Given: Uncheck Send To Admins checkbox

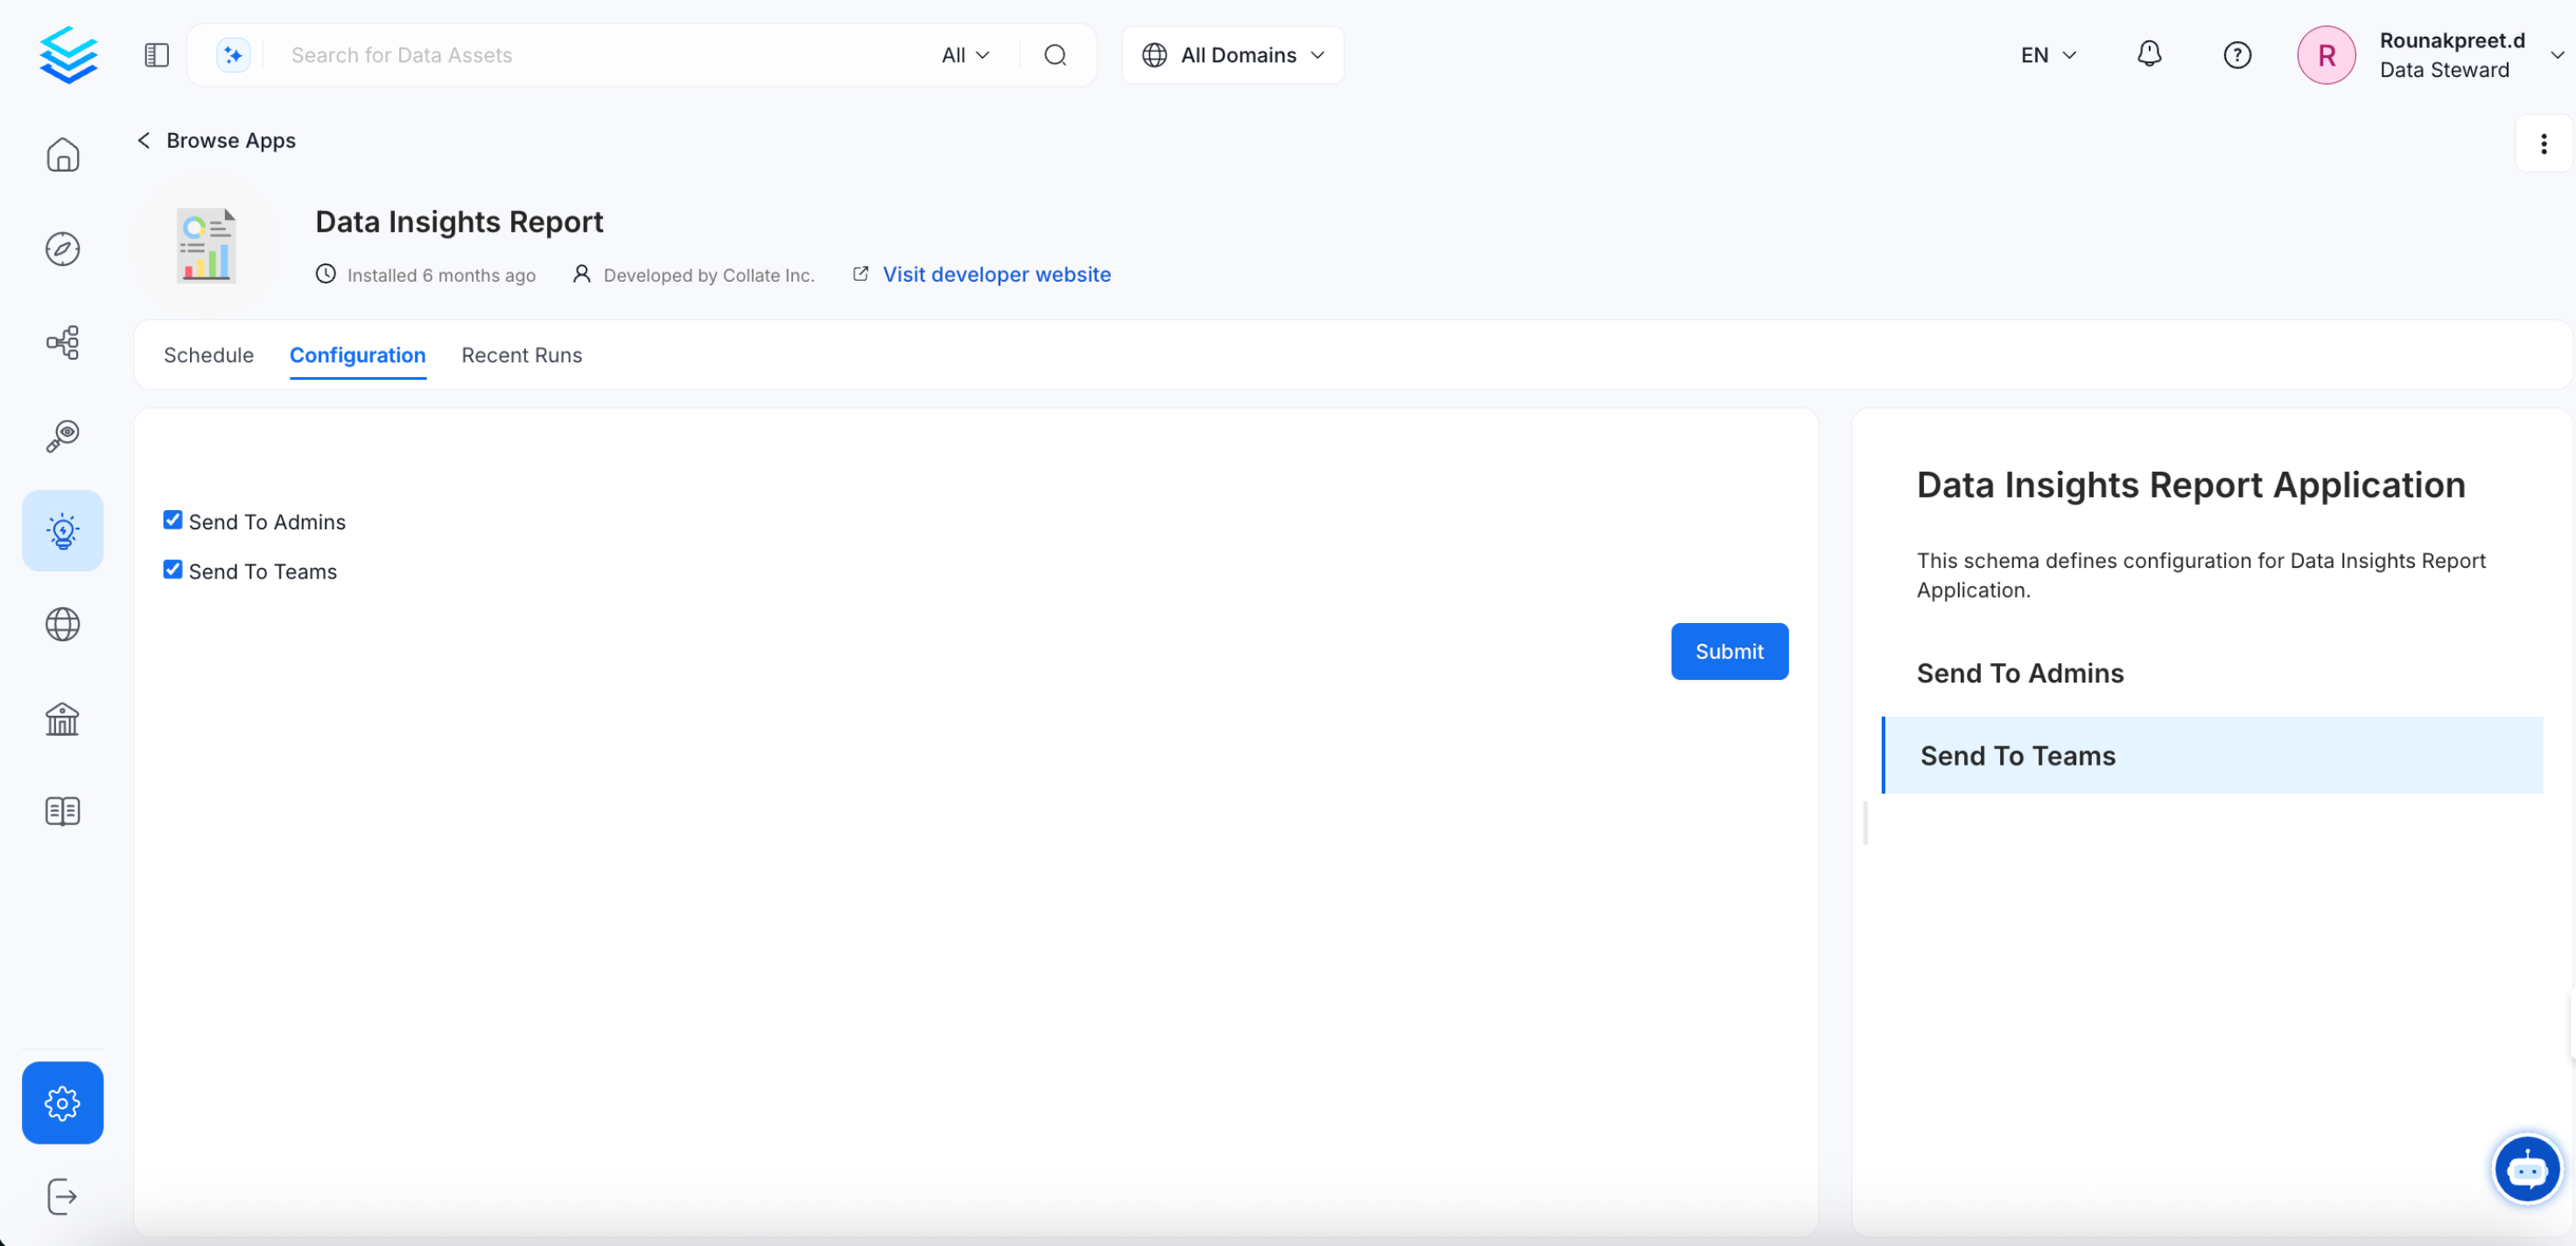Looking at the screenshot, I should pyautogui.click(x=173, y=520).
